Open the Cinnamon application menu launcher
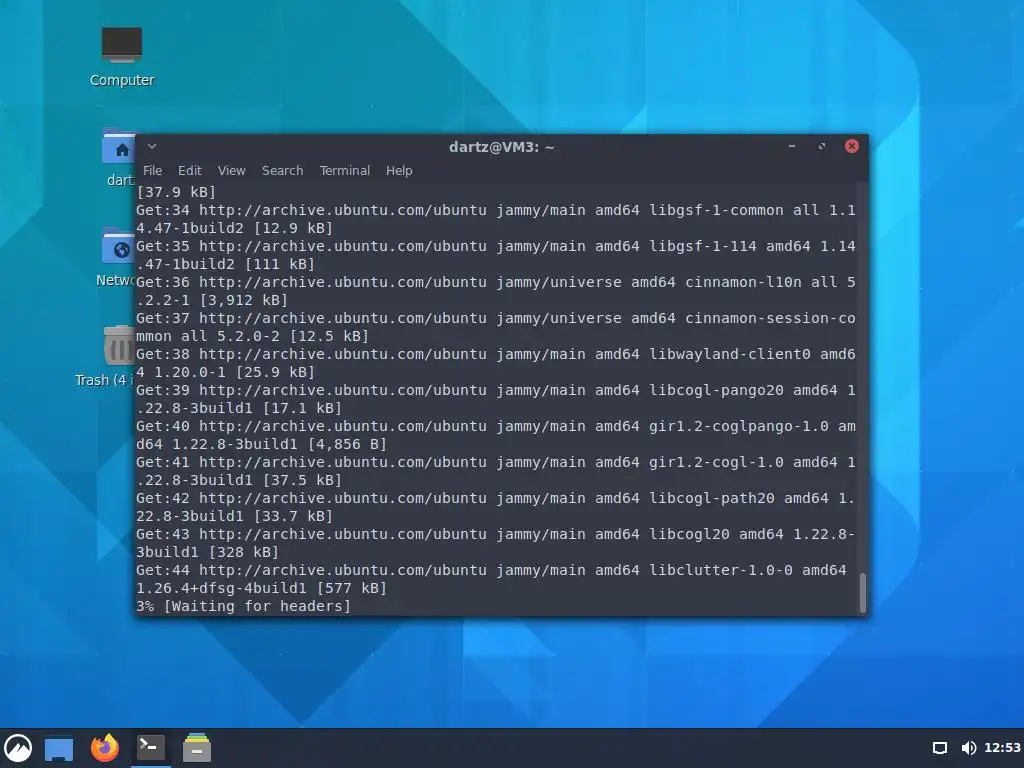The height and width of the screenshot is (768, 1024). pyautogui.click(x=18, y=748)
